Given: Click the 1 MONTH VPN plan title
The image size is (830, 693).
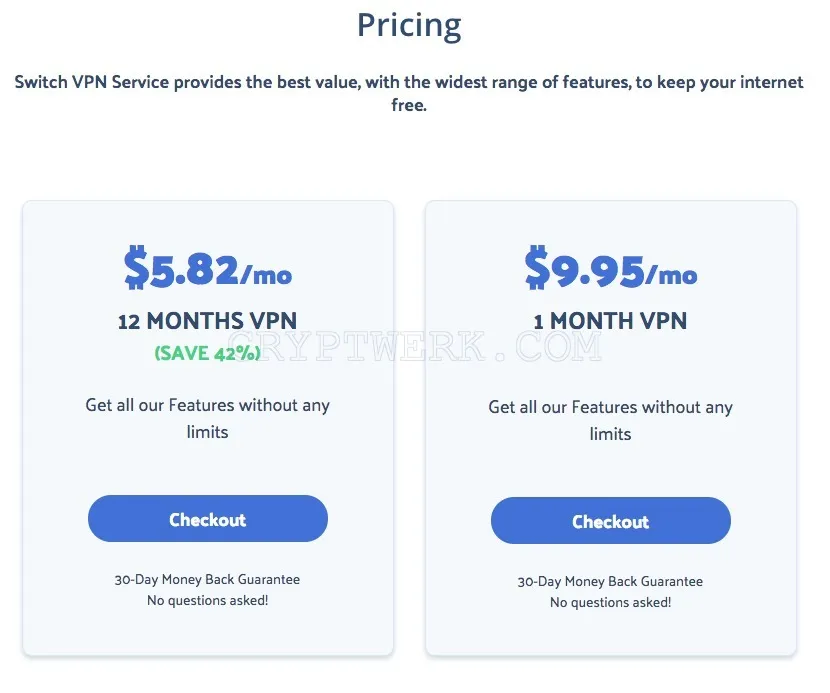Looking at the screenshot, I should (x=610, y=321).
